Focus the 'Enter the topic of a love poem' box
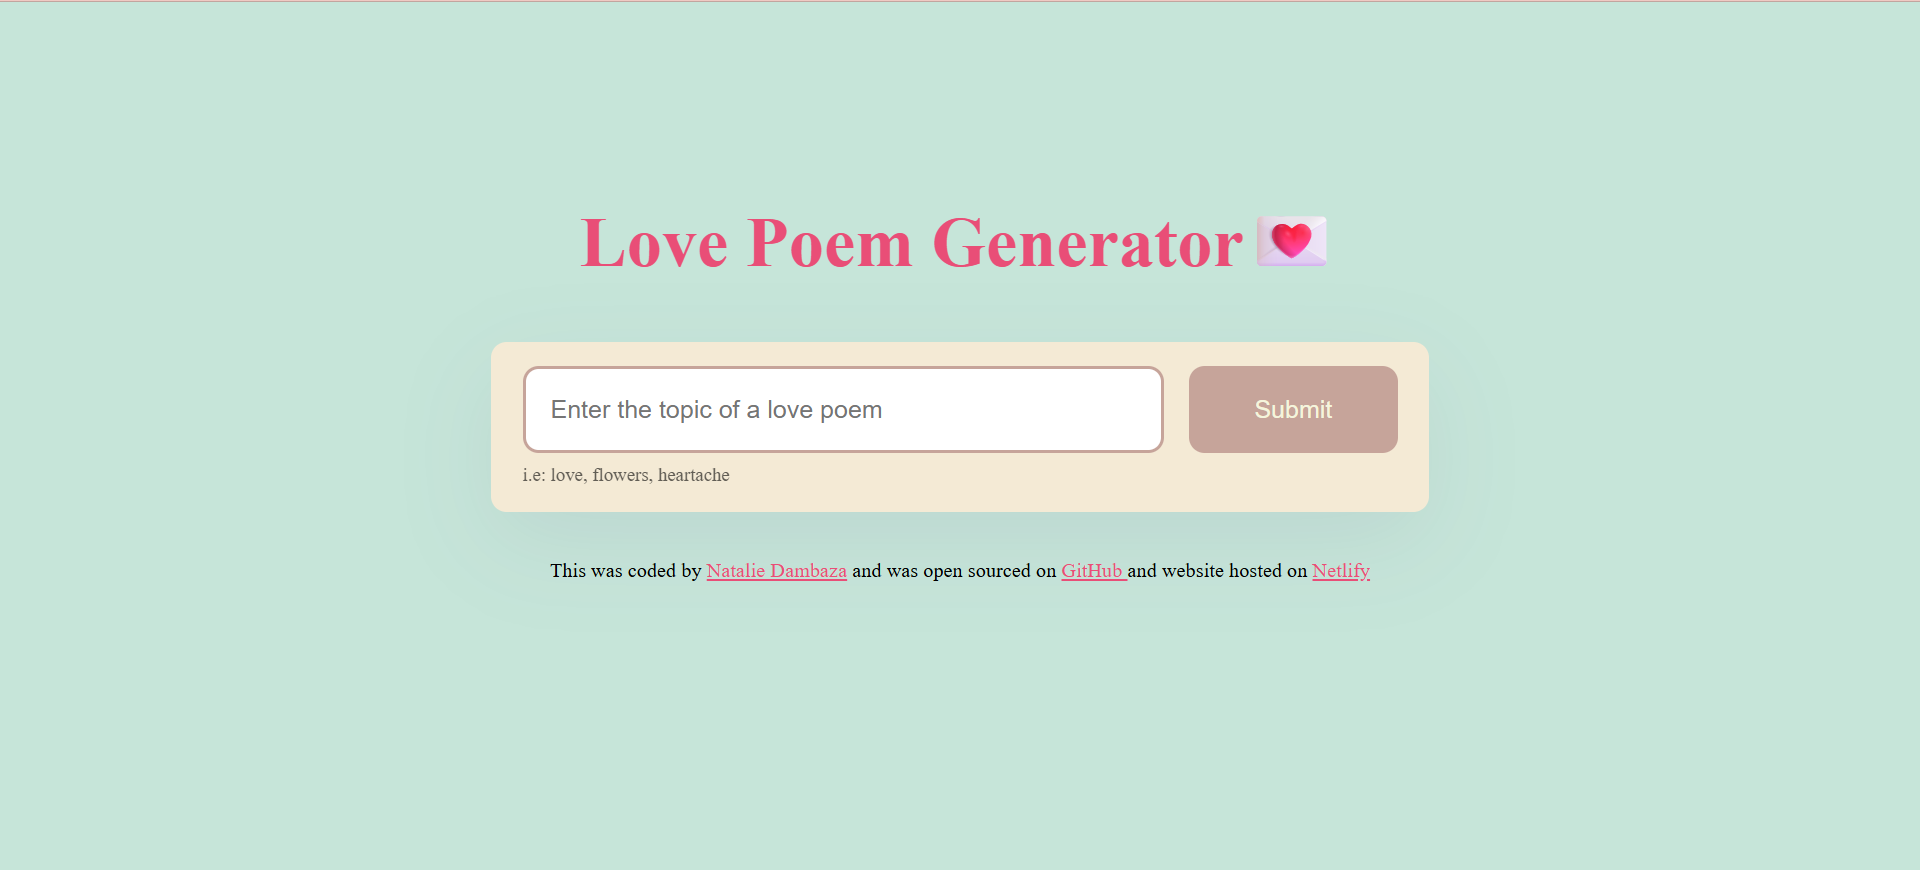The width and height of the screenshot is (1920, 870). point(843,409)
